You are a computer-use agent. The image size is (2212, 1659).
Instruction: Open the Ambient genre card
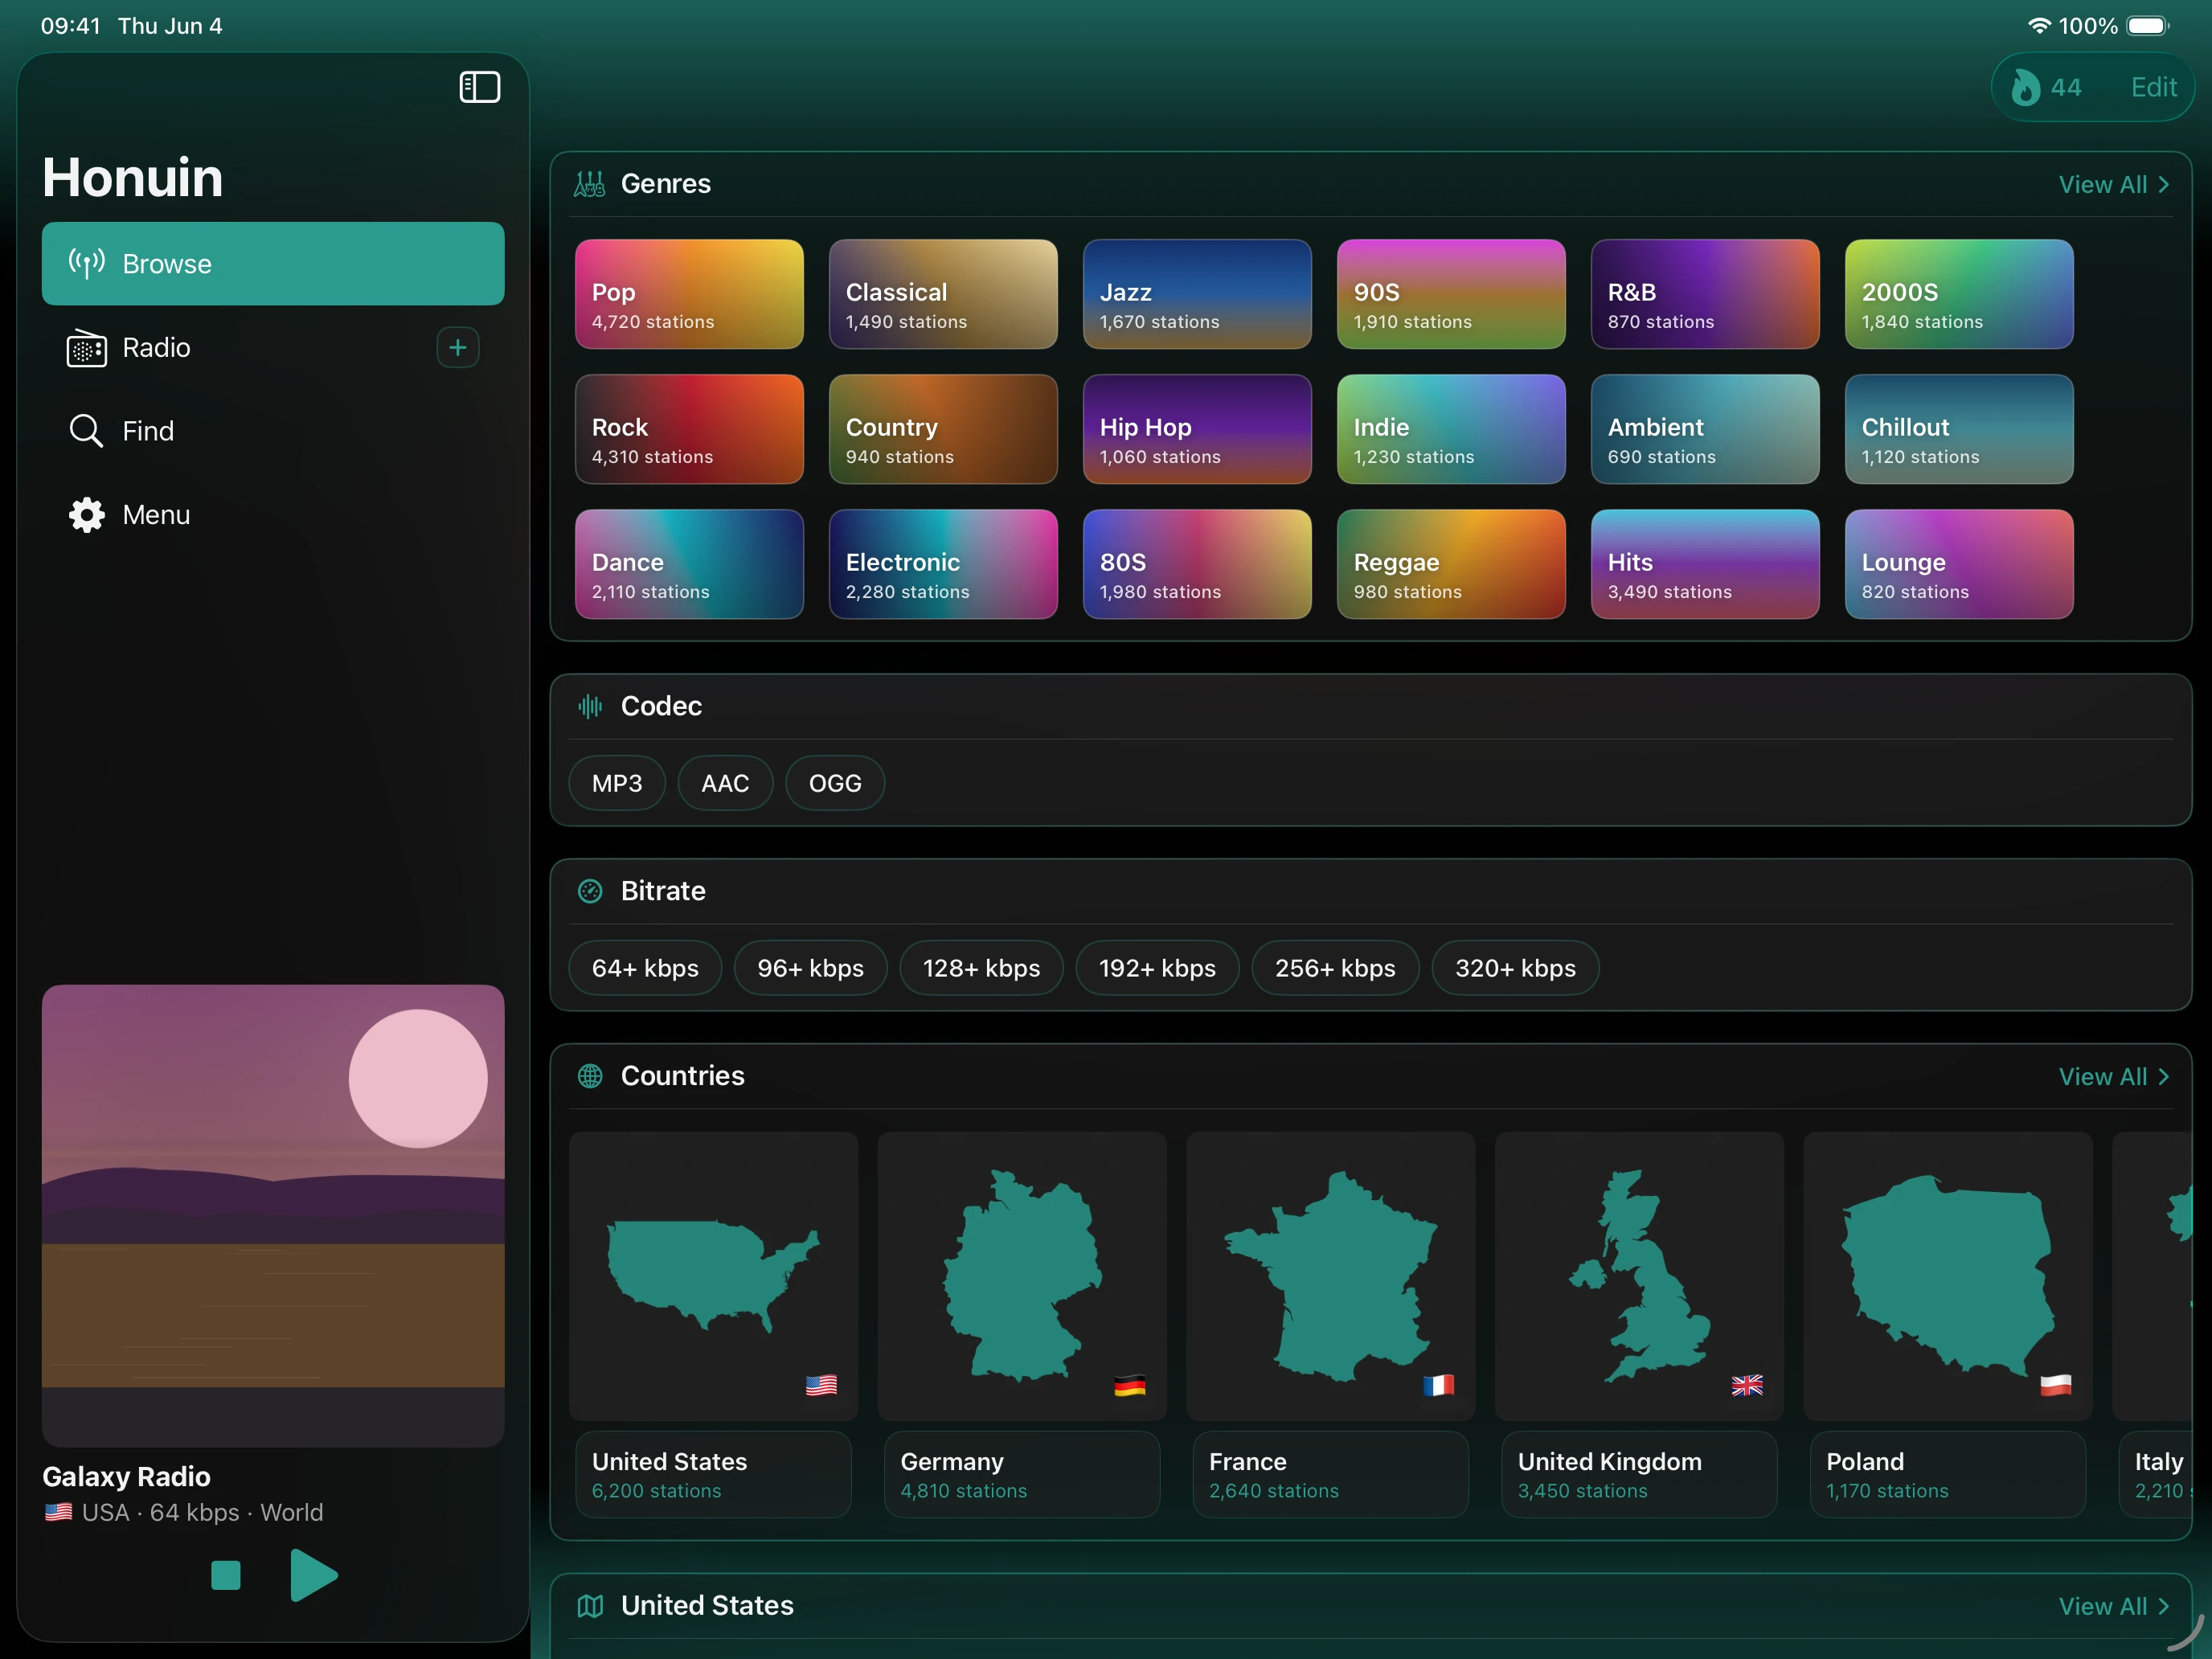tap(1705, 429)
